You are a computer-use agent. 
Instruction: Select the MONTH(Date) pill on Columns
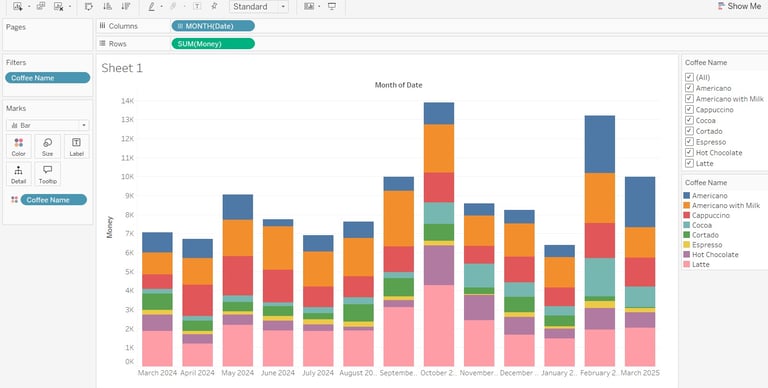213,26
